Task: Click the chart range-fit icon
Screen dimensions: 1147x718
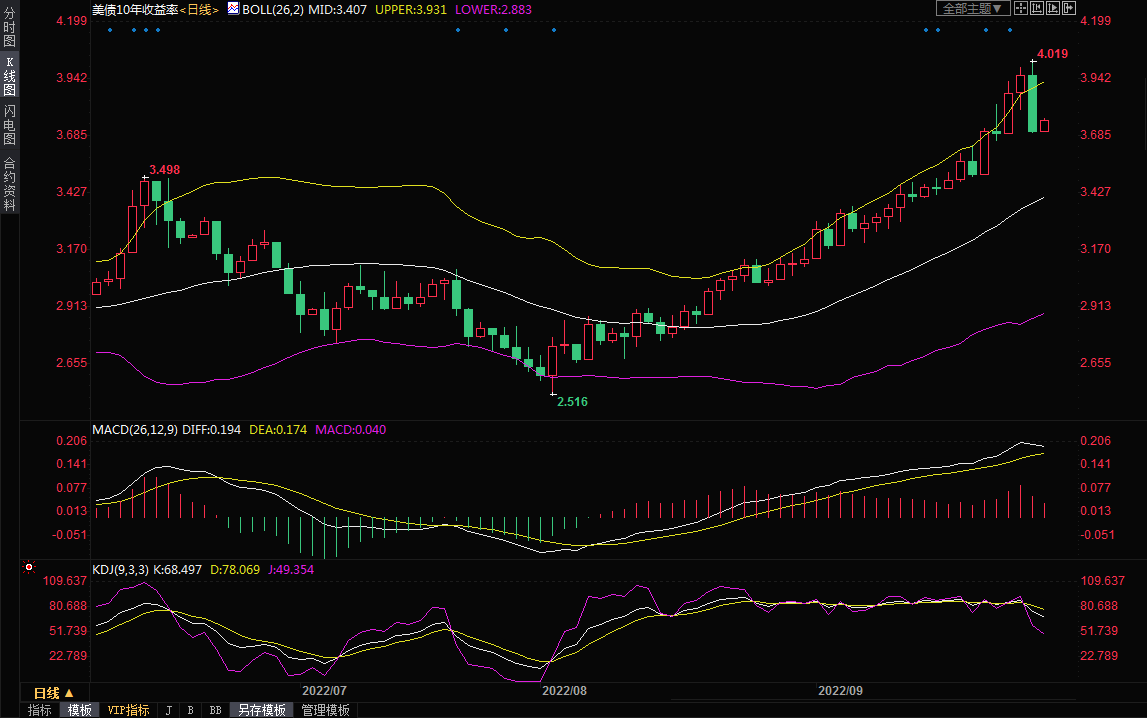Action: [1037, 8]
